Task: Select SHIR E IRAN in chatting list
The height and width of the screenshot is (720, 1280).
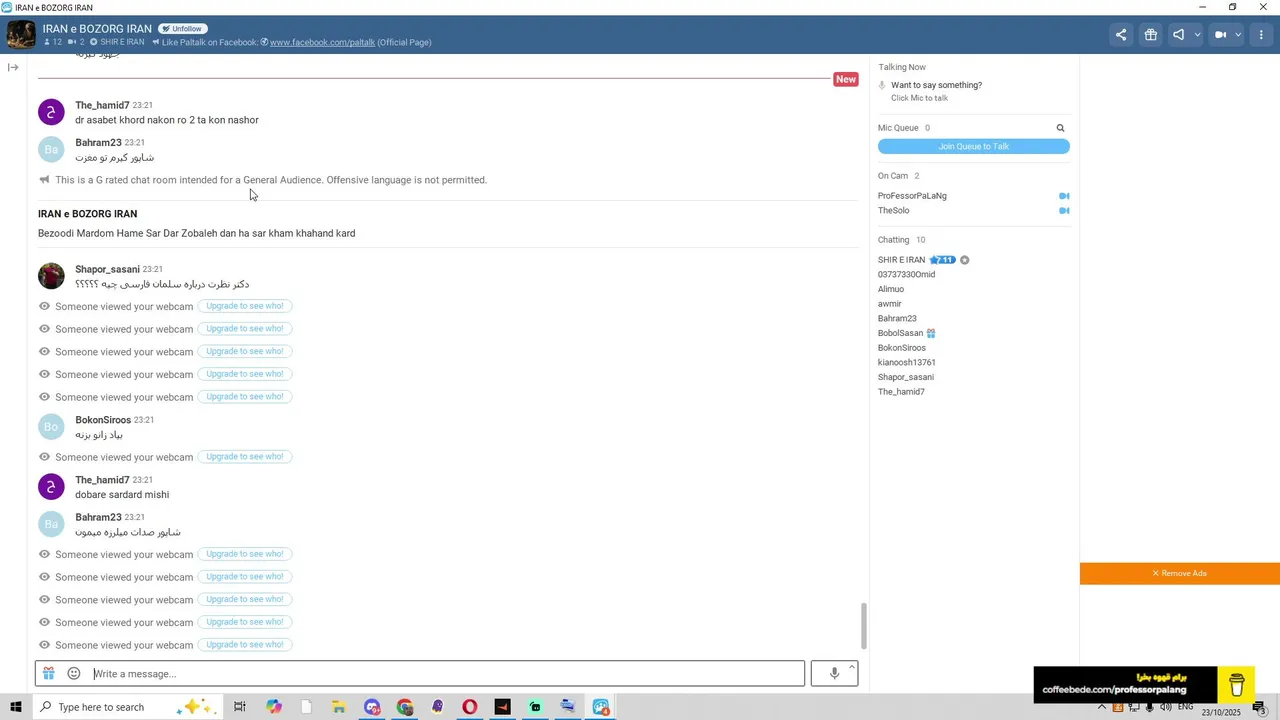Action: 901,260
